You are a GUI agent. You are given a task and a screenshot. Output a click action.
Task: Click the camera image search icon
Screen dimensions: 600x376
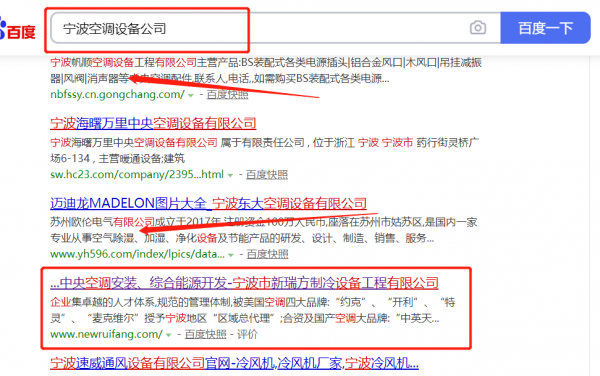(478, 28)
